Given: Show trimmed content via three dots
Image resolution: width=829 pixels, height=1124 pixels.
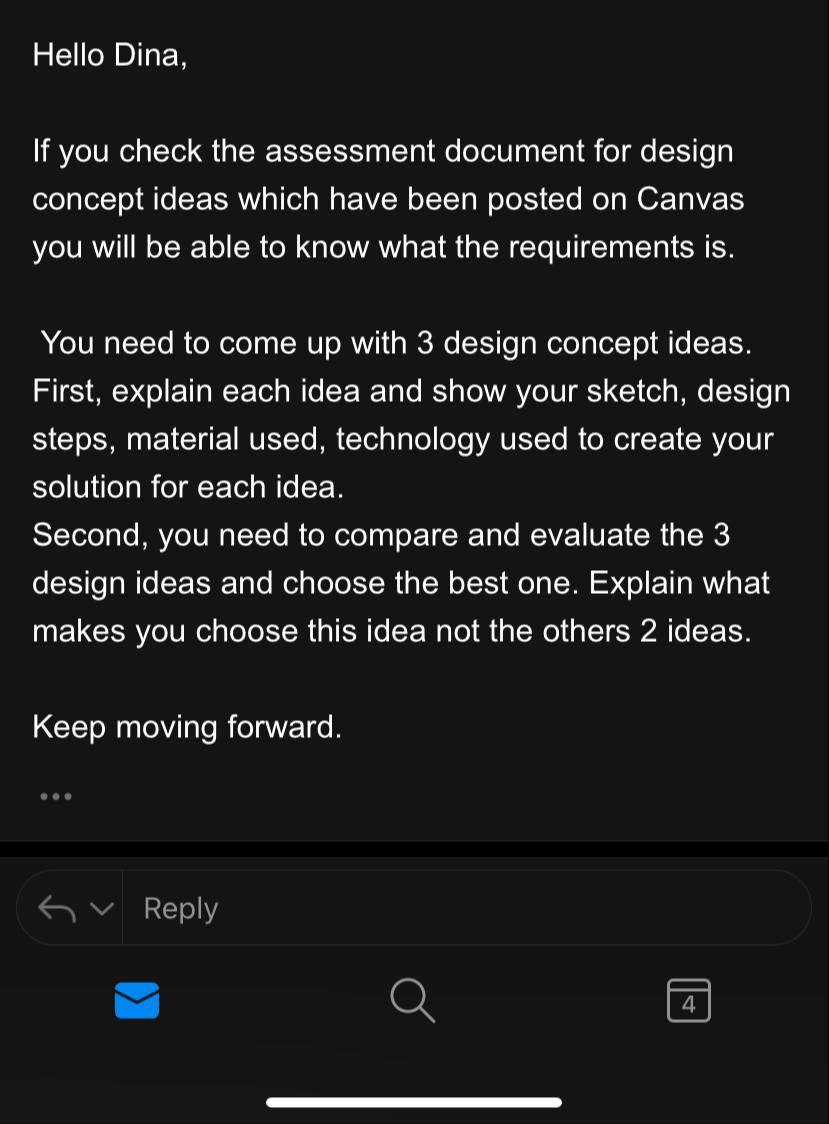Looking at the screenshot, I should 56,796.
